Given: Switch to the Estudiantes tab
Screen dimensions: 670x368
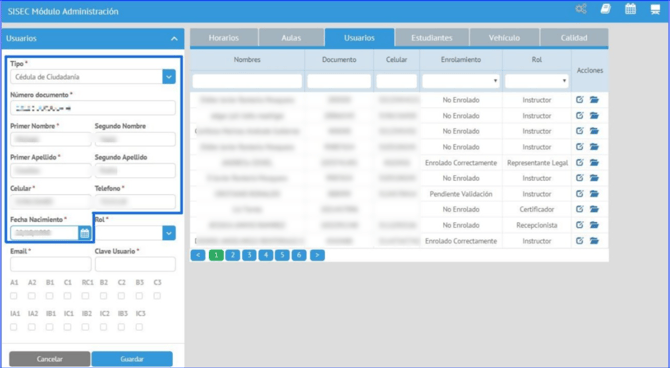Looking at the screenshot, I should (x=432, y=38).
